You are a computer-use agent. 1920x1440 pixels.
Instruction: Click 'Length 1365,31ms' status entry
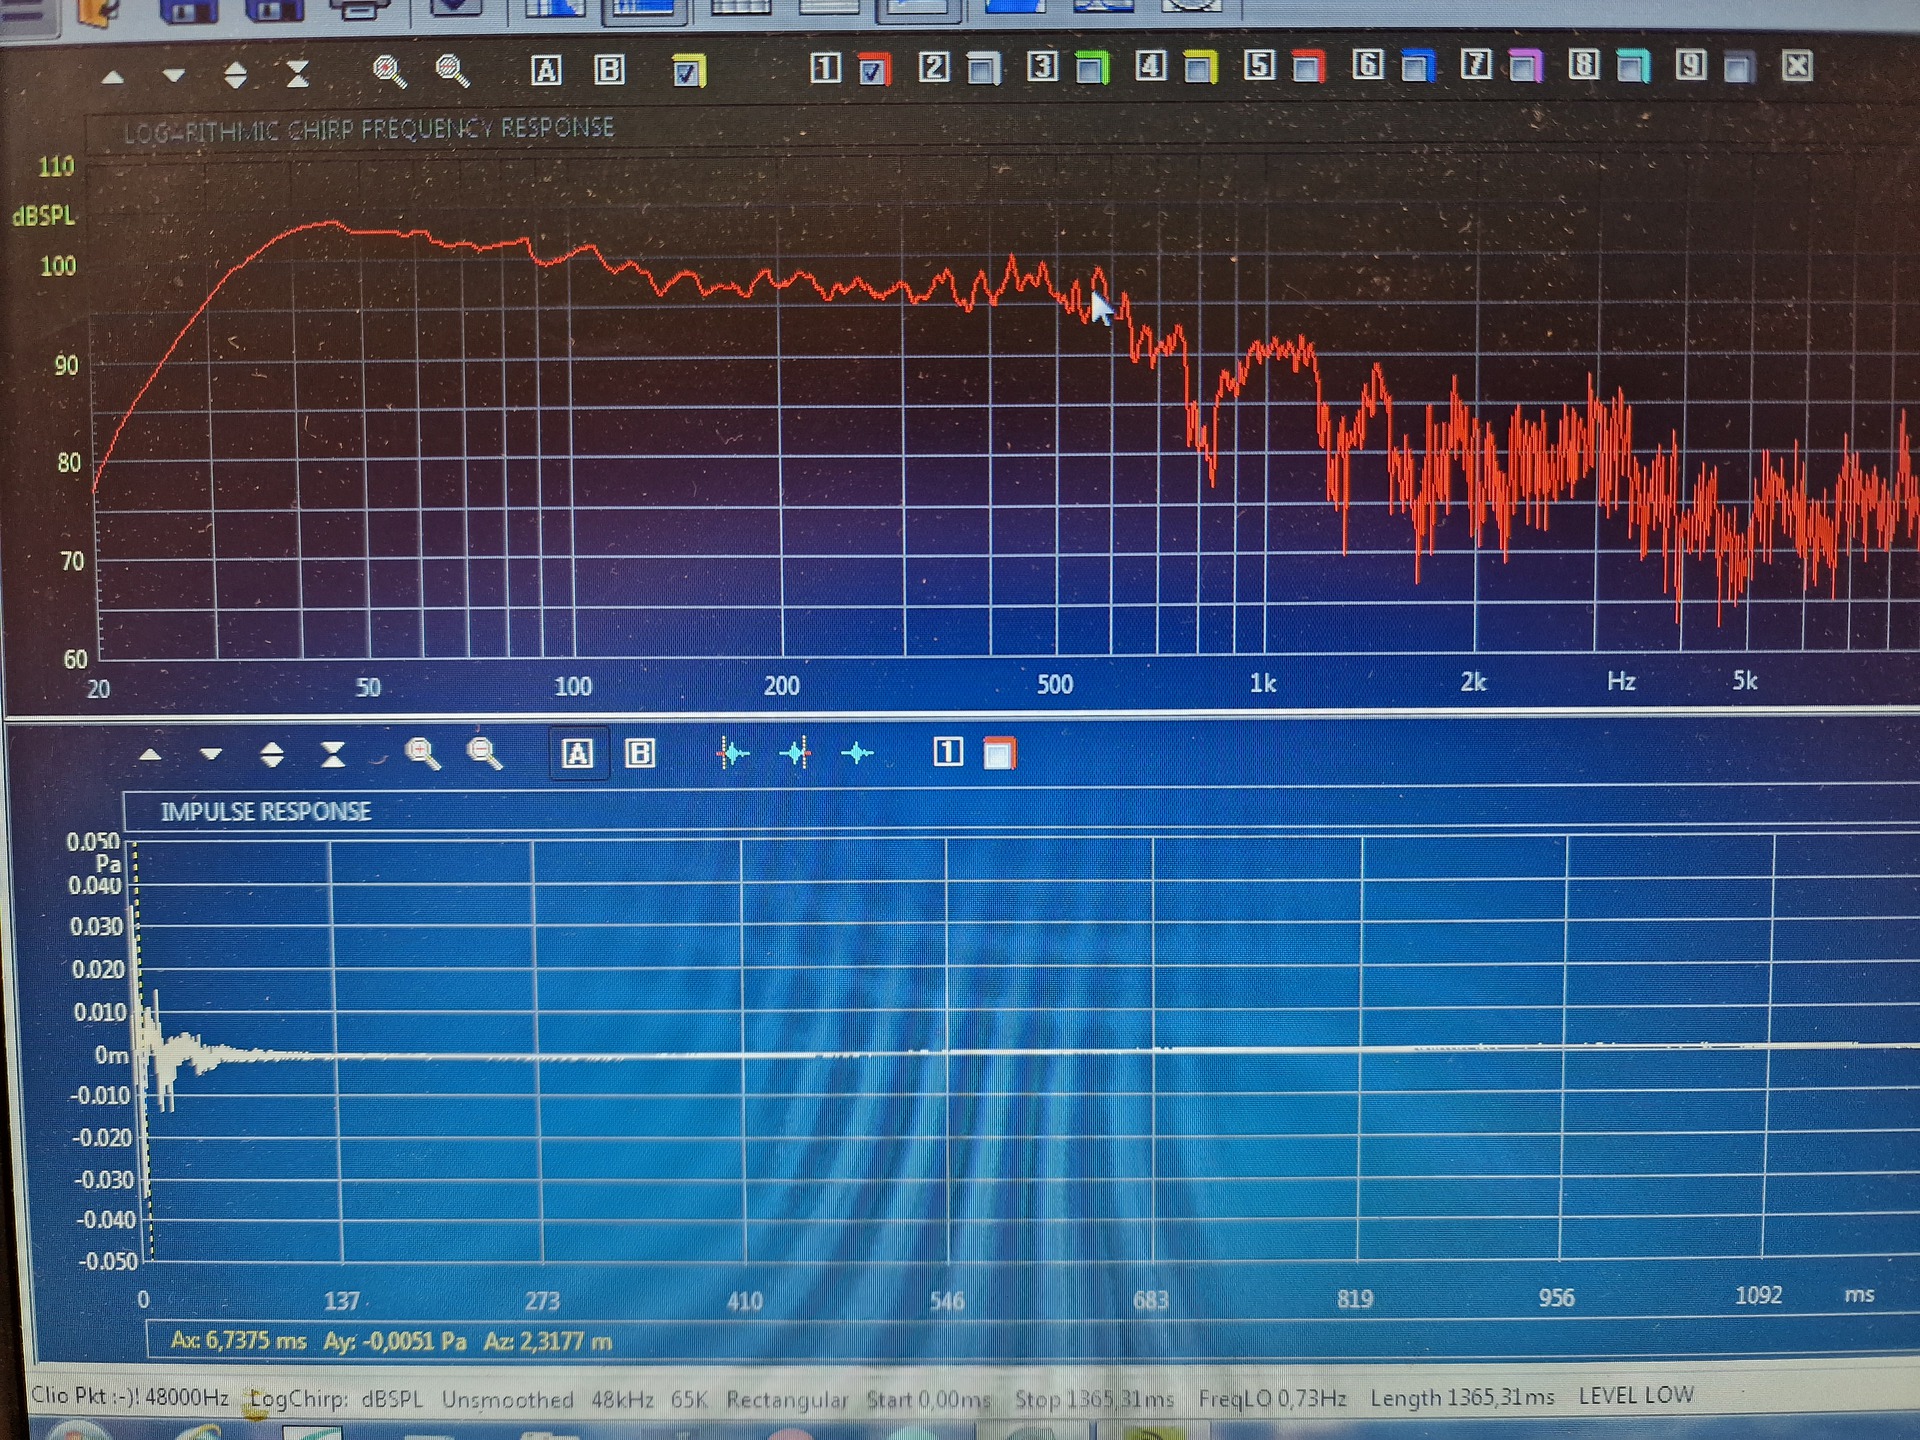click(1462, 1396)
